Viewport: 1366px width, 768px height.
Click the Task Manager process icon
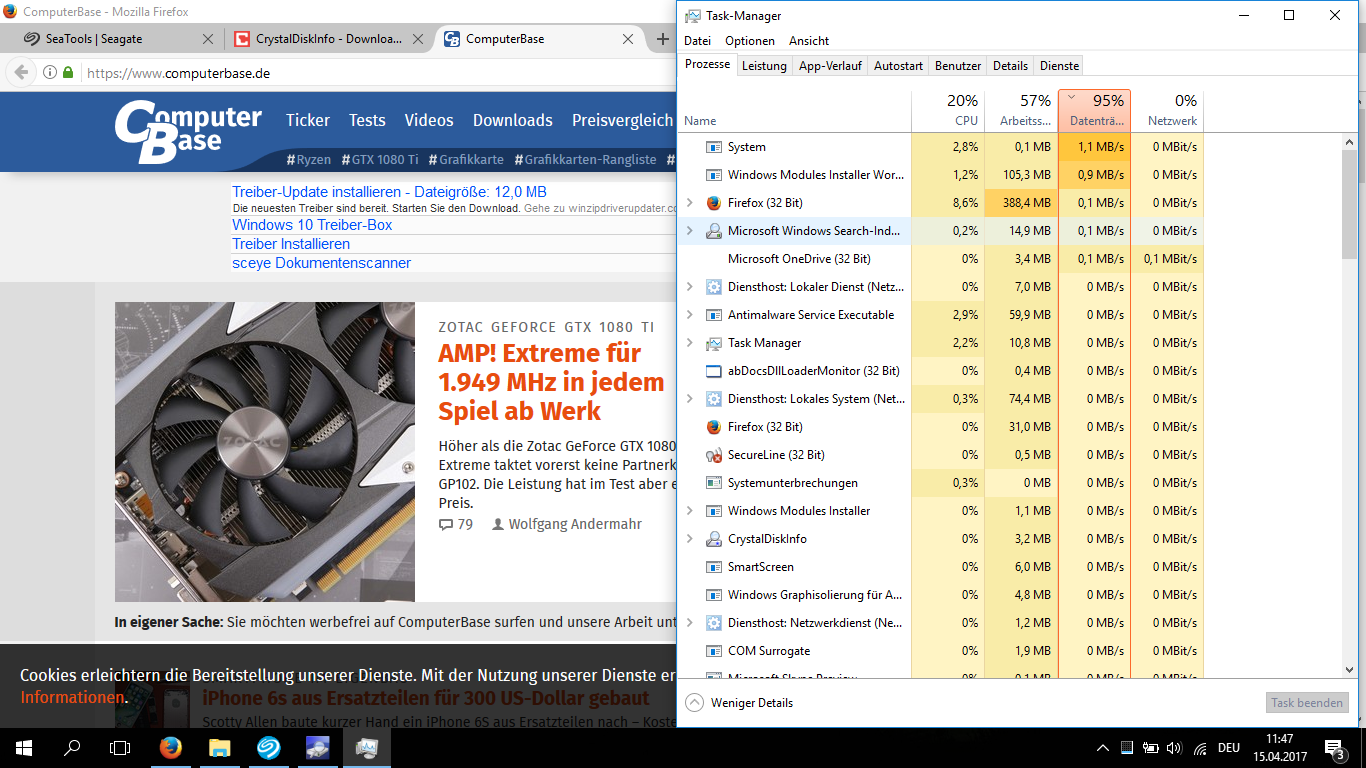(713, 343)
